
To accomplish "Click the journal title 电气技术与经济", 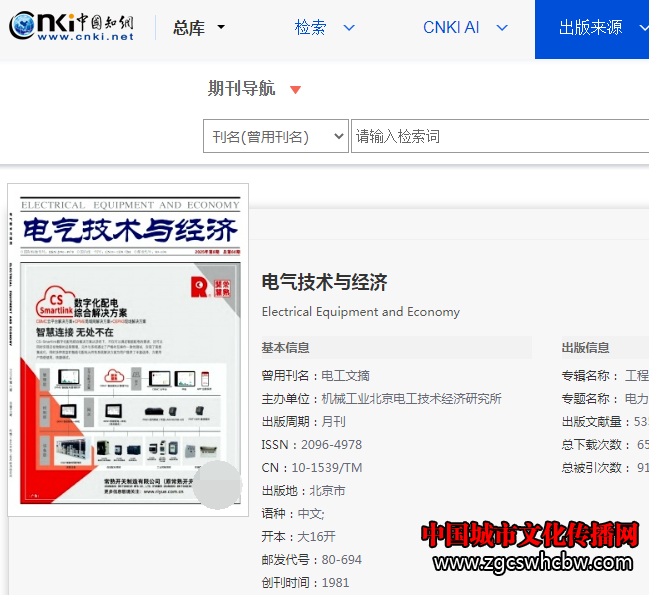I will (x=324, y=282).
